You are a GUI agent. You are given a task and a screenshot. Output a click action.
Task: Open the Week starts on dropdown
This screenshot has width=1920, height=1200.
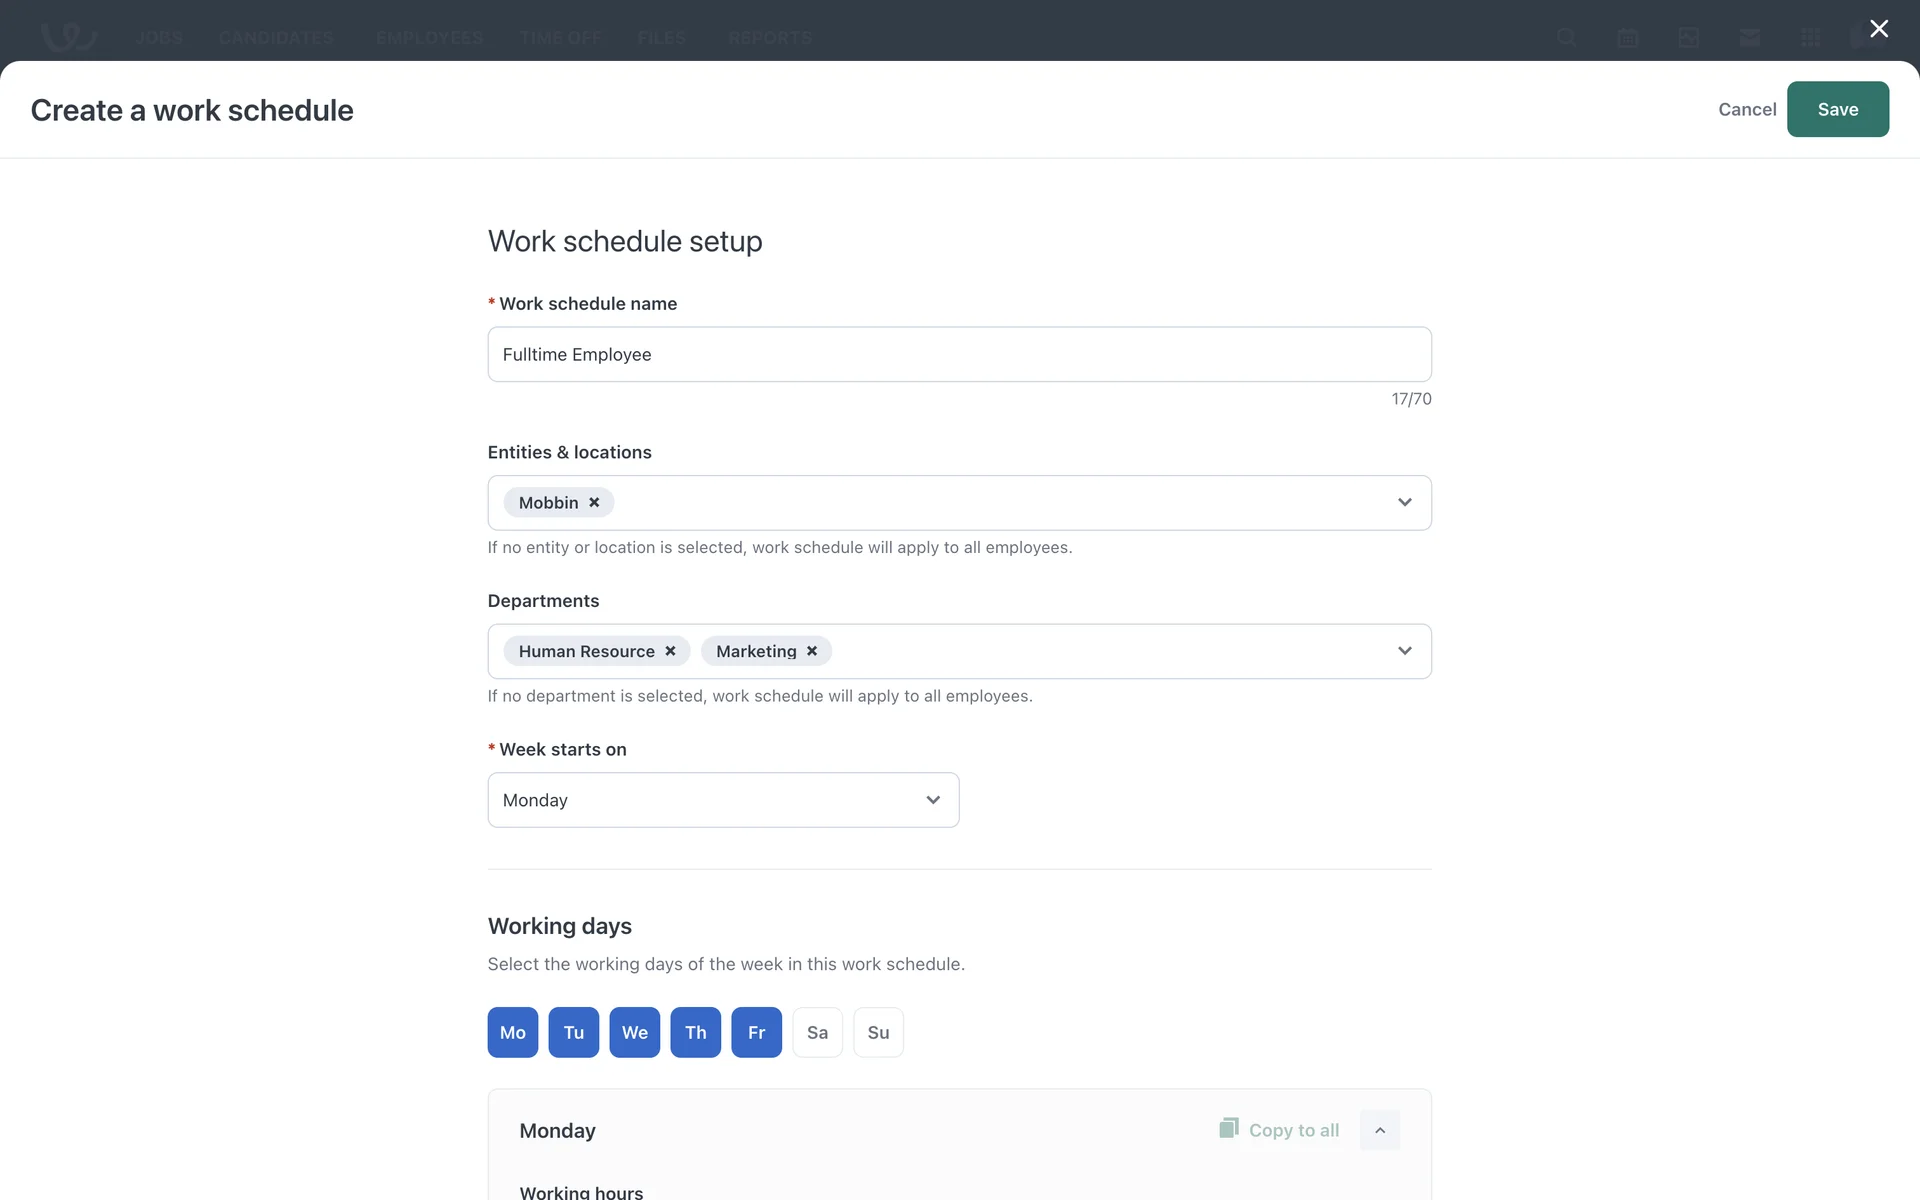tap(723, 800)
